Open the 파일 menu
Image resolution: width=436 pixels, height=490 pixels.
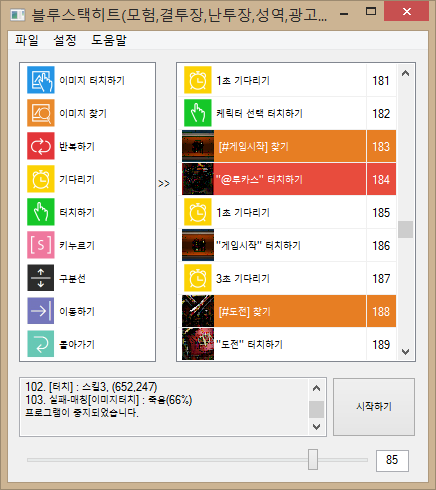tap(27, 40)
